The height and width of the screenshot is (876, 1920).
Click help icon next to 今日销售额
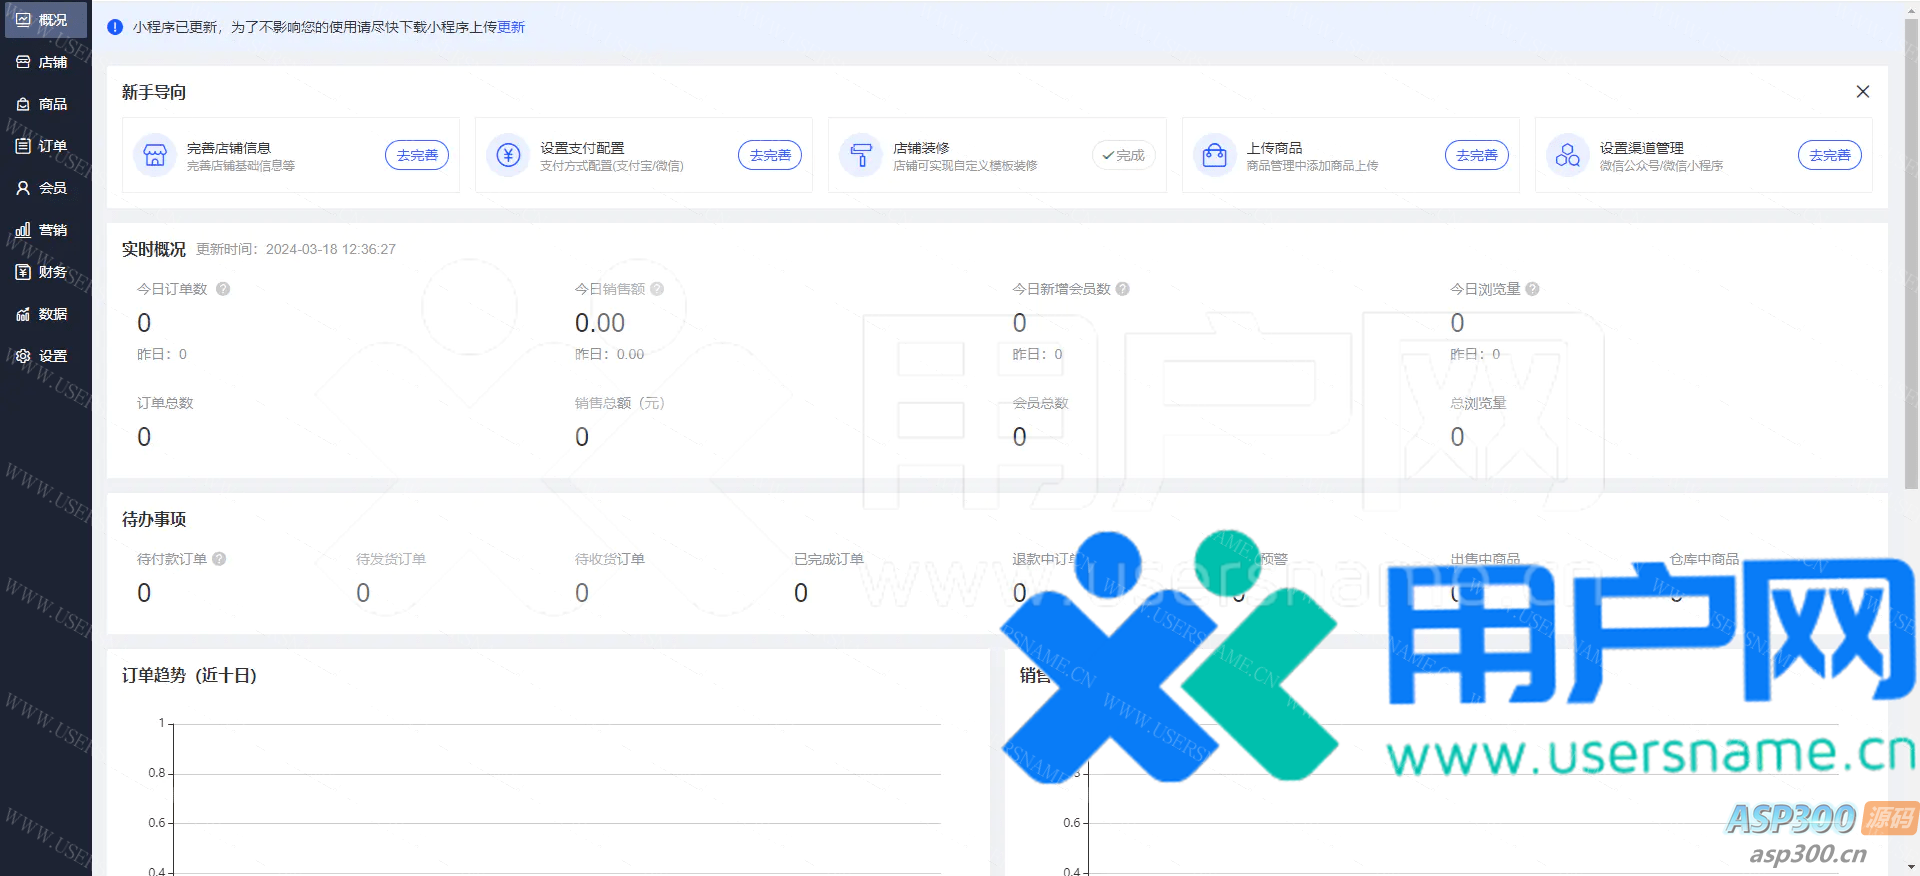657,289
